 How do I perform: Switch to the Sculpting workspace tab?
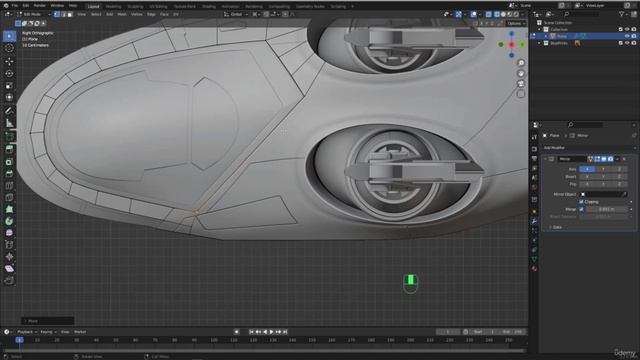pyautogui.click(x=135, y=7)
